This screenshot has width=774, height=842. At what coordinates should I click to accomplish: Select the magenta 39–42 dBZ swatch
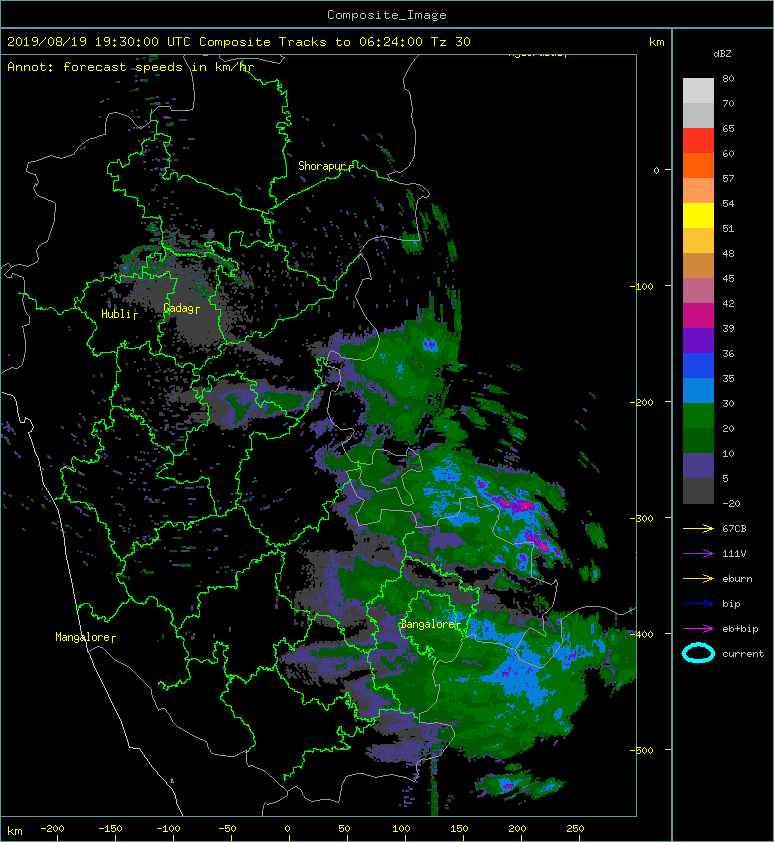(x=698, y=315)
